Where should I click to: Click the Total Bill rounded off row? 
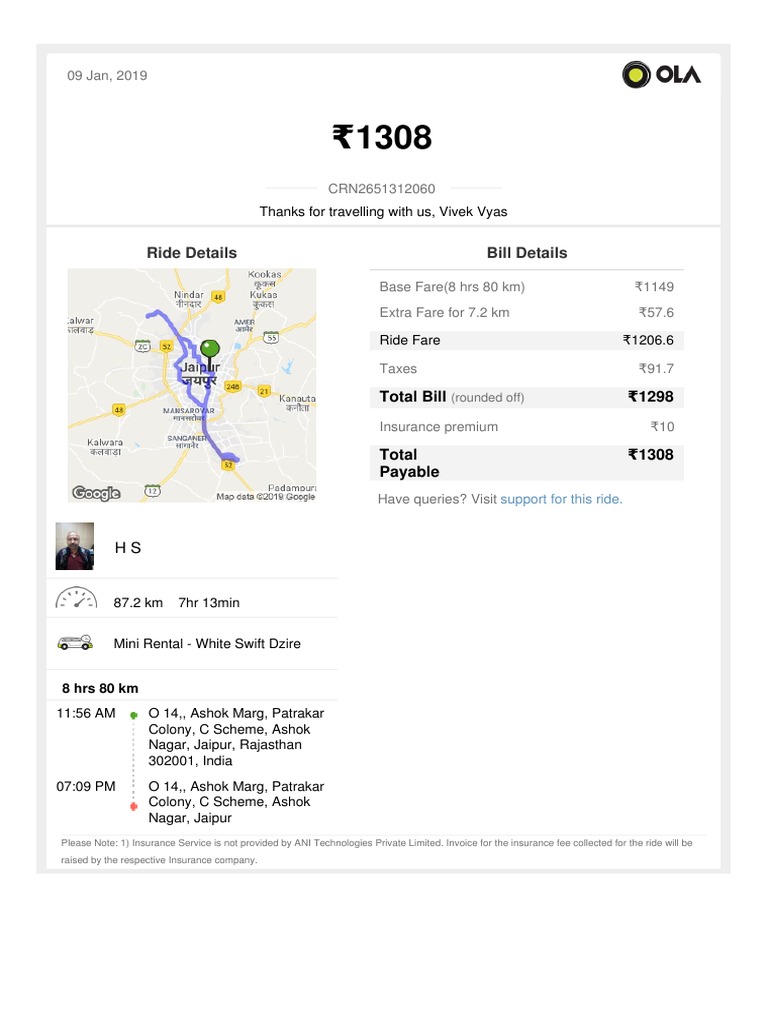point(526,397)
